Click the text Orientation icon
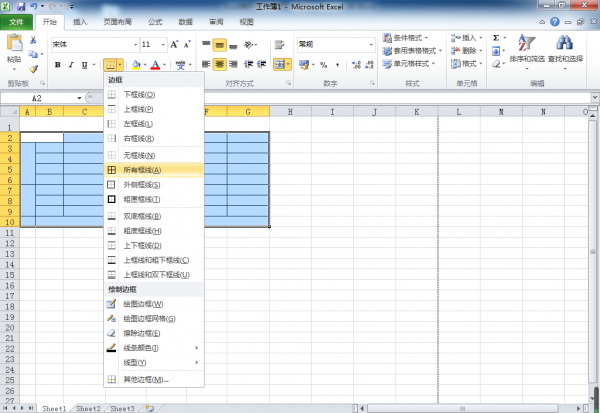 [249, 45]
